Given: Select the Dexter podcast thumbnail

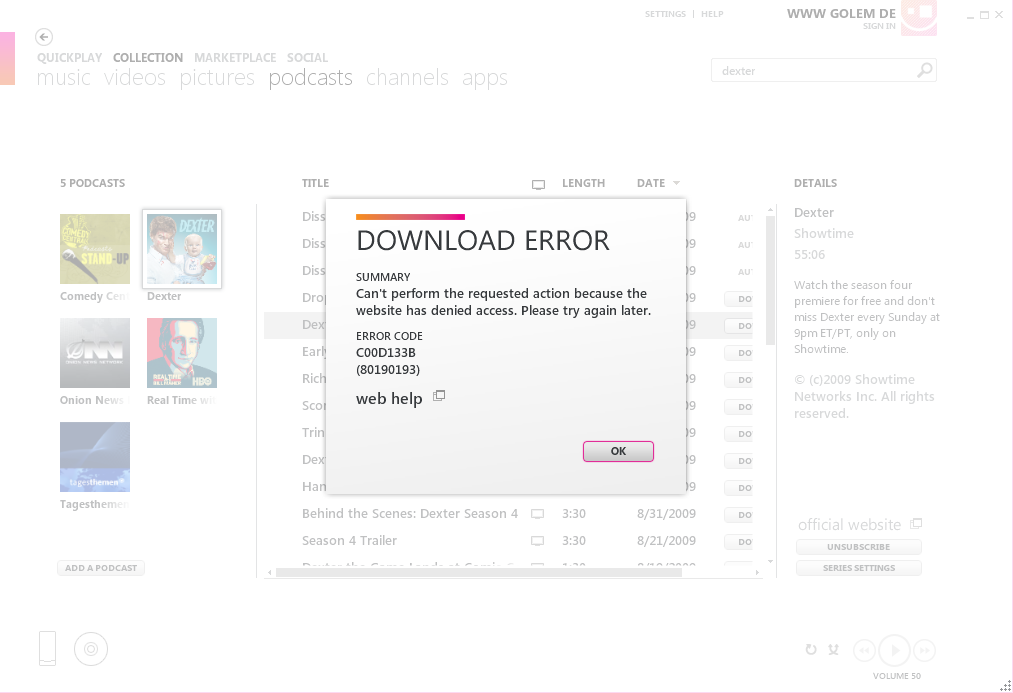Looking at the screenshot, I should (181, 248).
